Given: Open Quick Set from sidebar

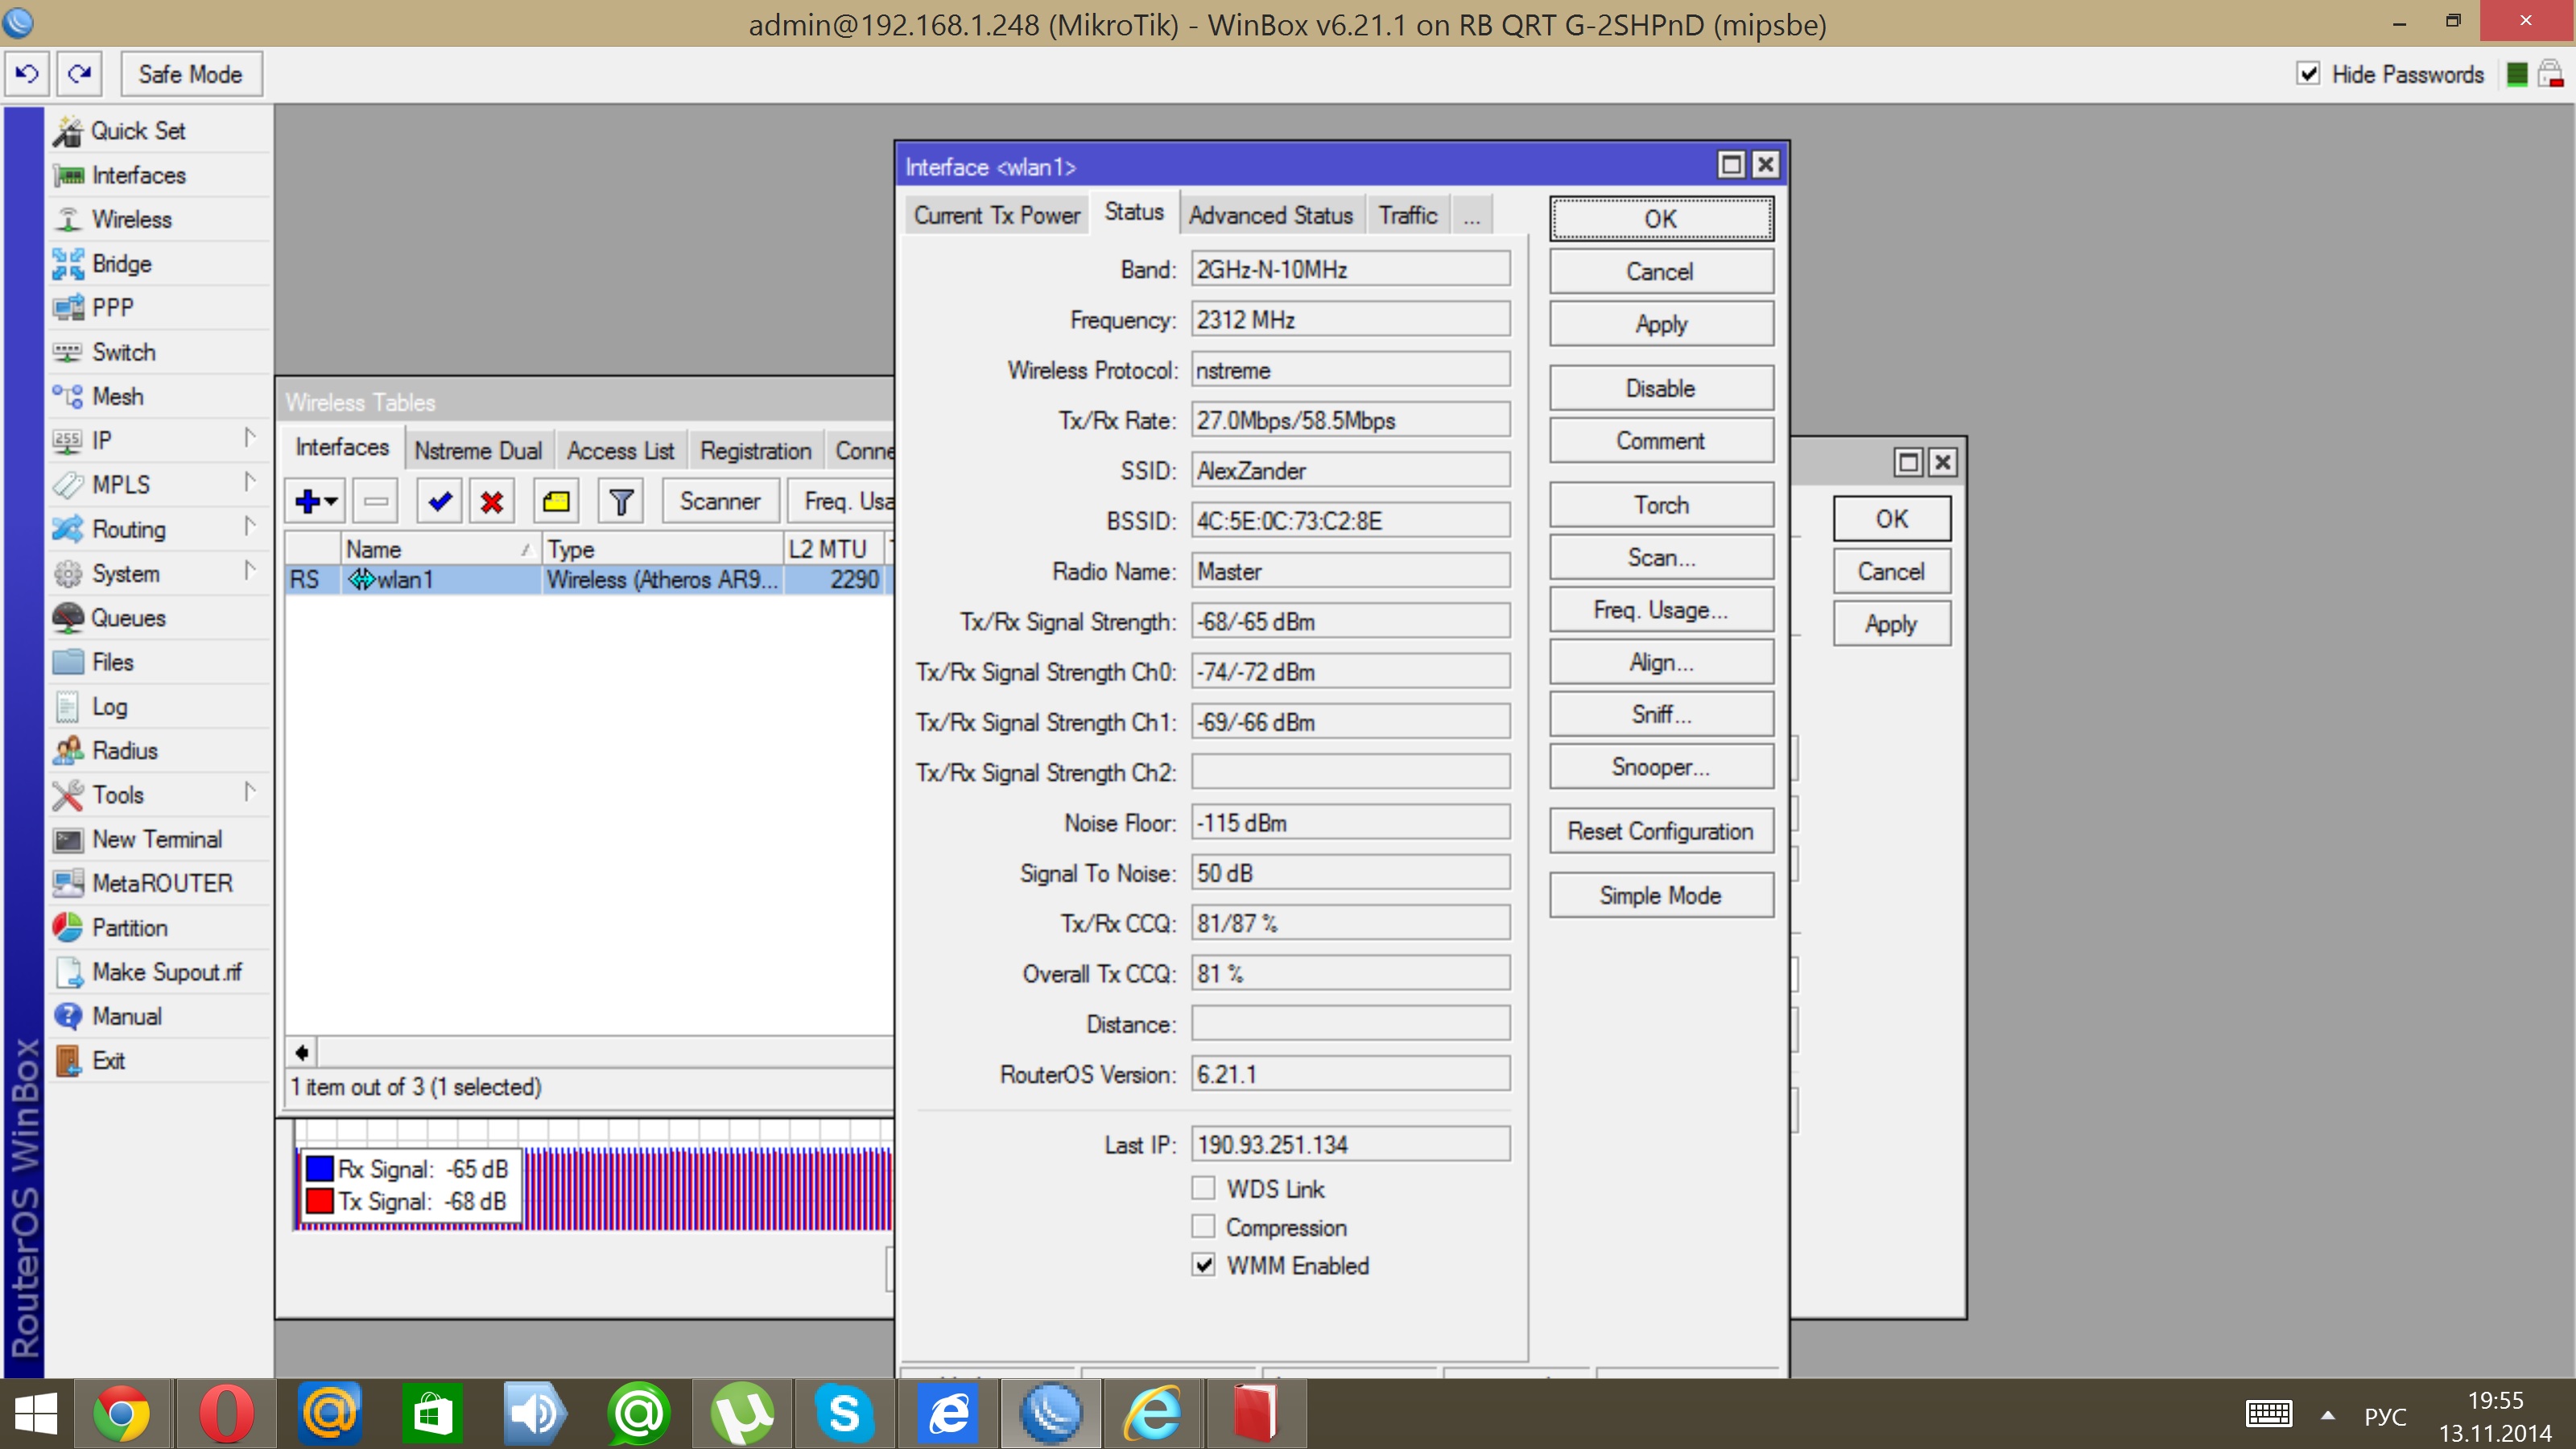Looking at the screenshot, I should coord(138,131).
